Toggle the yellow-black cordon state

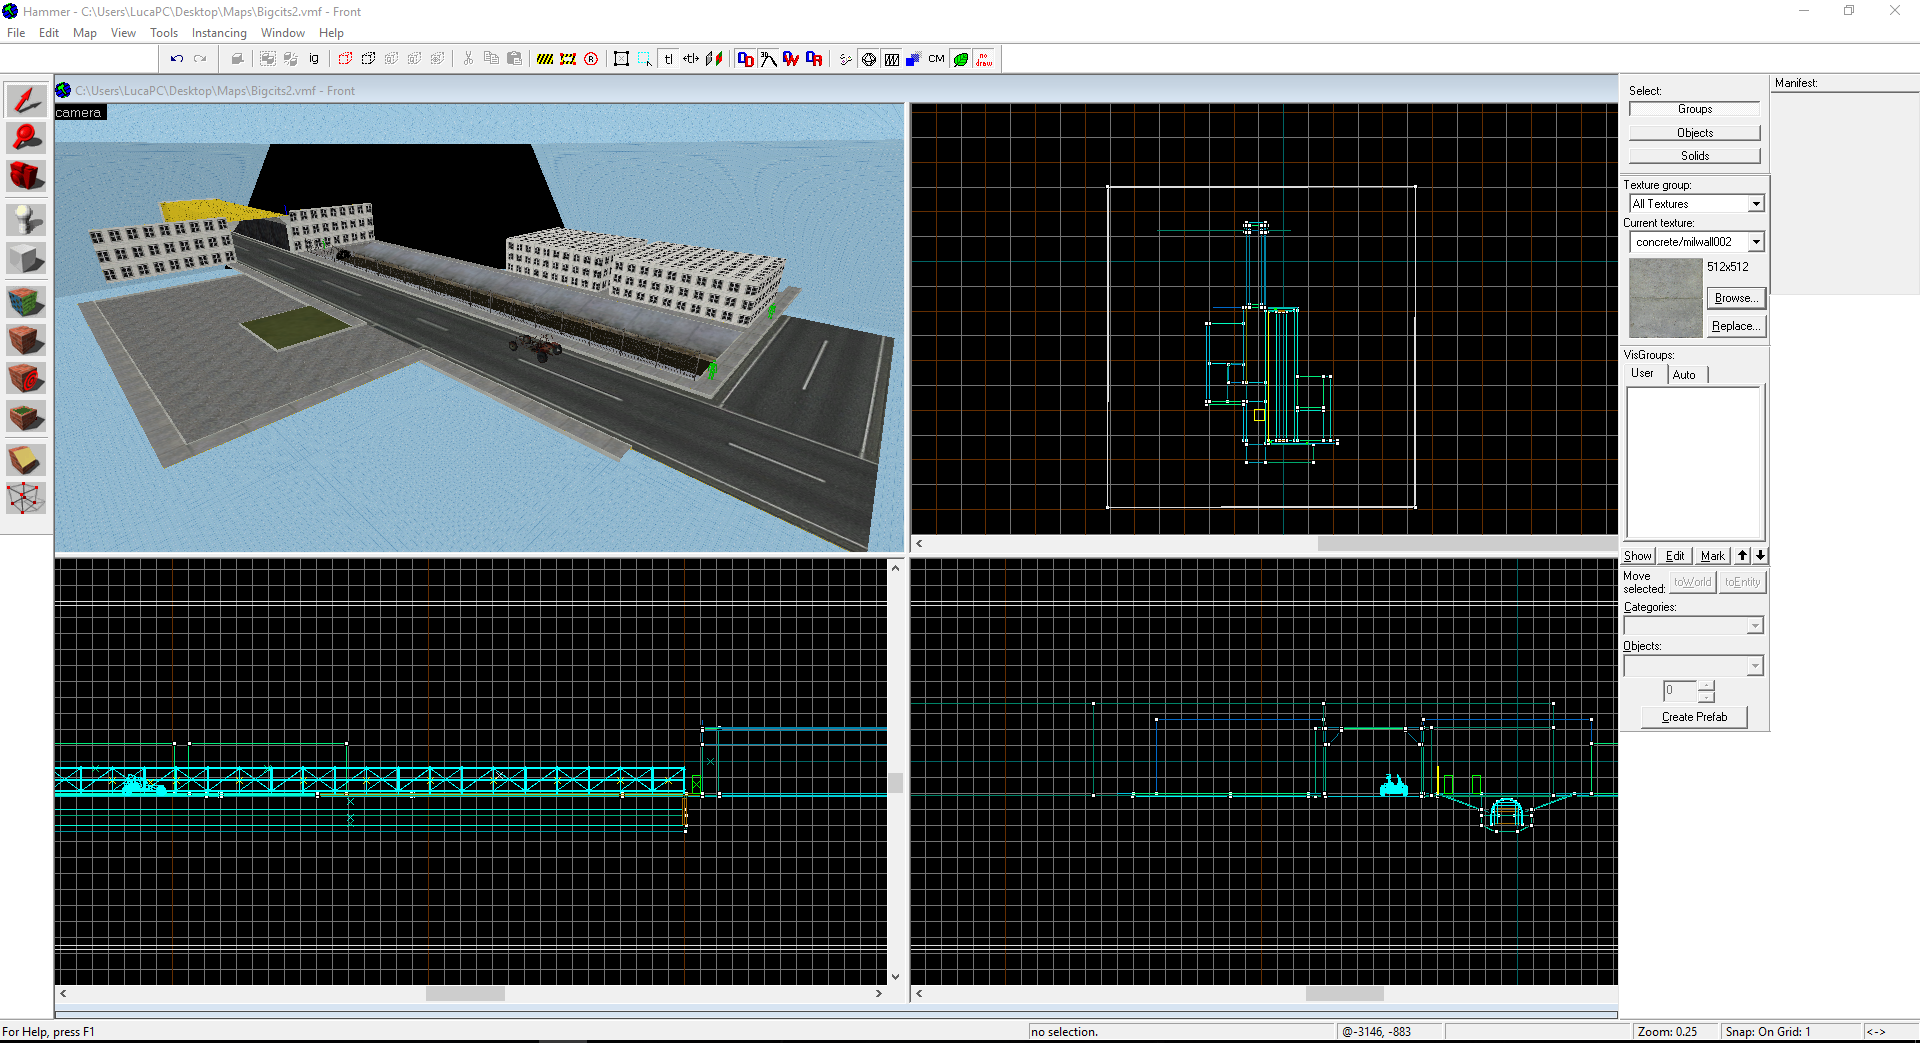pos(545,59)
